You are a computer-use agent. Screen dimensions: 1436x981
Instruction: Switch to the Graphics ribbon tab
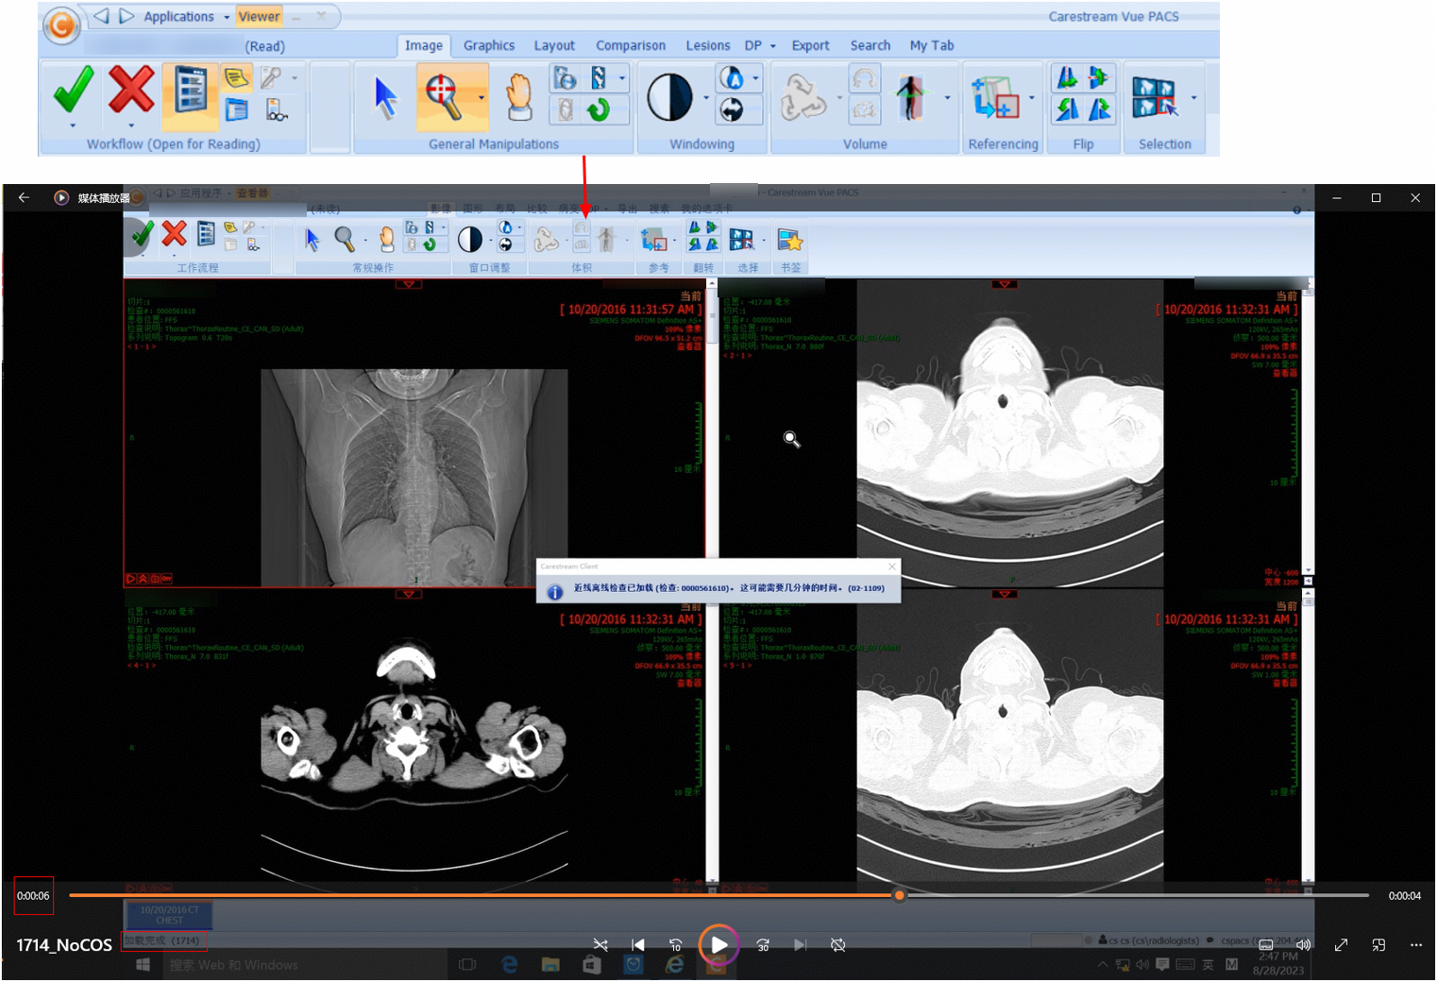pos(489,46)
